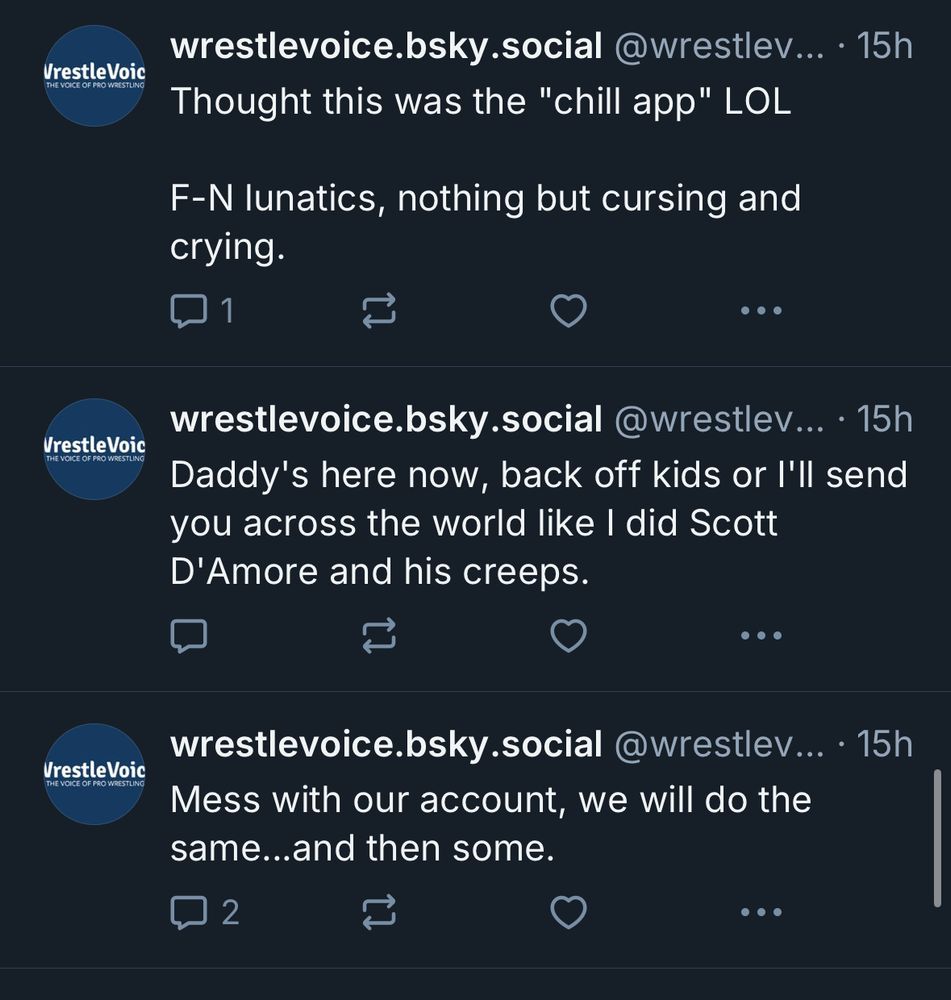Open options menu on the first post
951x1000 pixels.
click(x=761, y=311)
